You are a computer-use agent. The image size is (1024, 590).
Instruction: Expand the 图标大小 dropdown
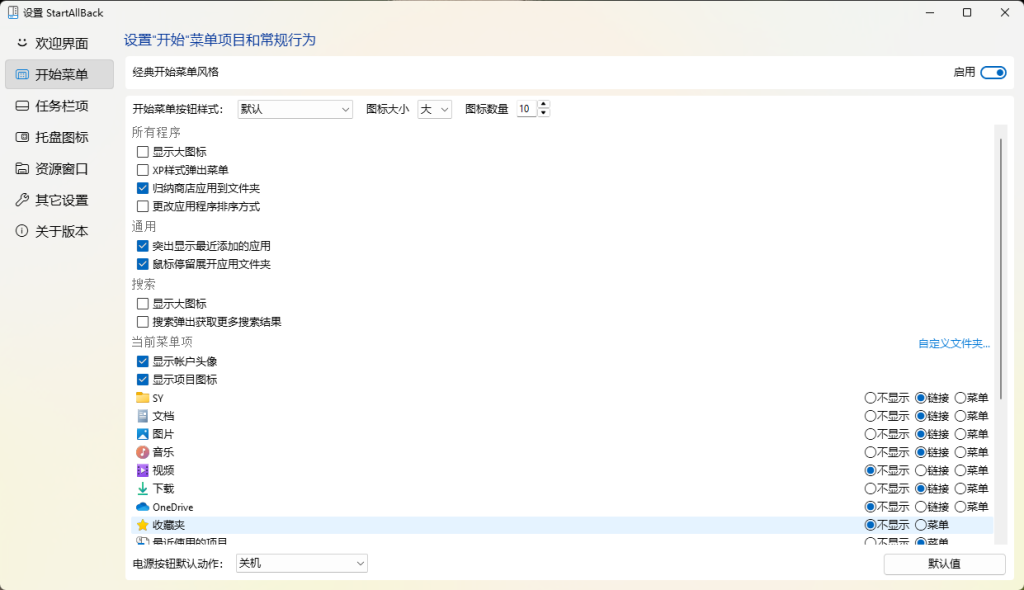pyautogui.click(x=435, y=109)
